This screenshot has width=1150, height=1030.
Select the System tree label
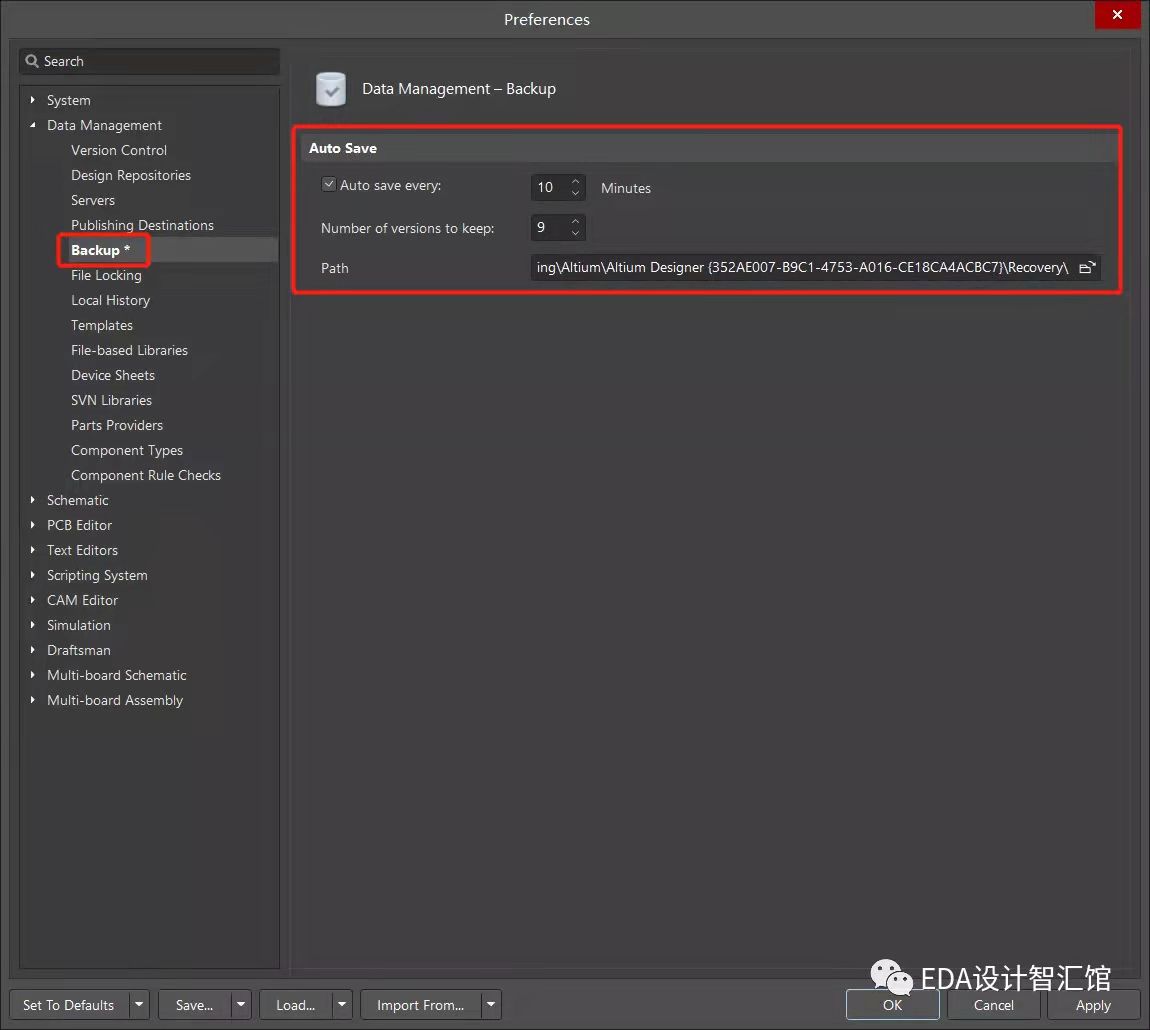69,100
